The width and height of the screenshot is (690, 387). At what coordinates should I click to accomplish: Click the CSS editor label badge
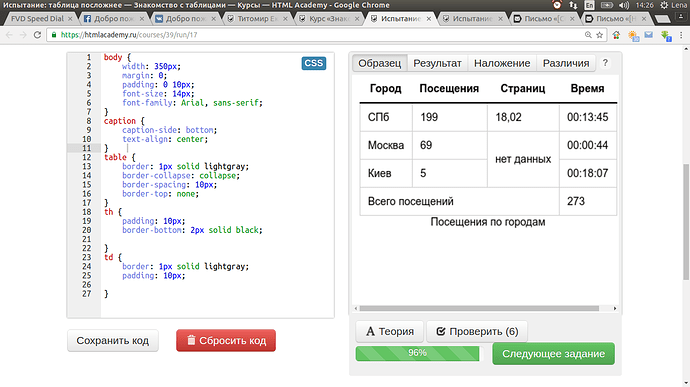[314, 63]
